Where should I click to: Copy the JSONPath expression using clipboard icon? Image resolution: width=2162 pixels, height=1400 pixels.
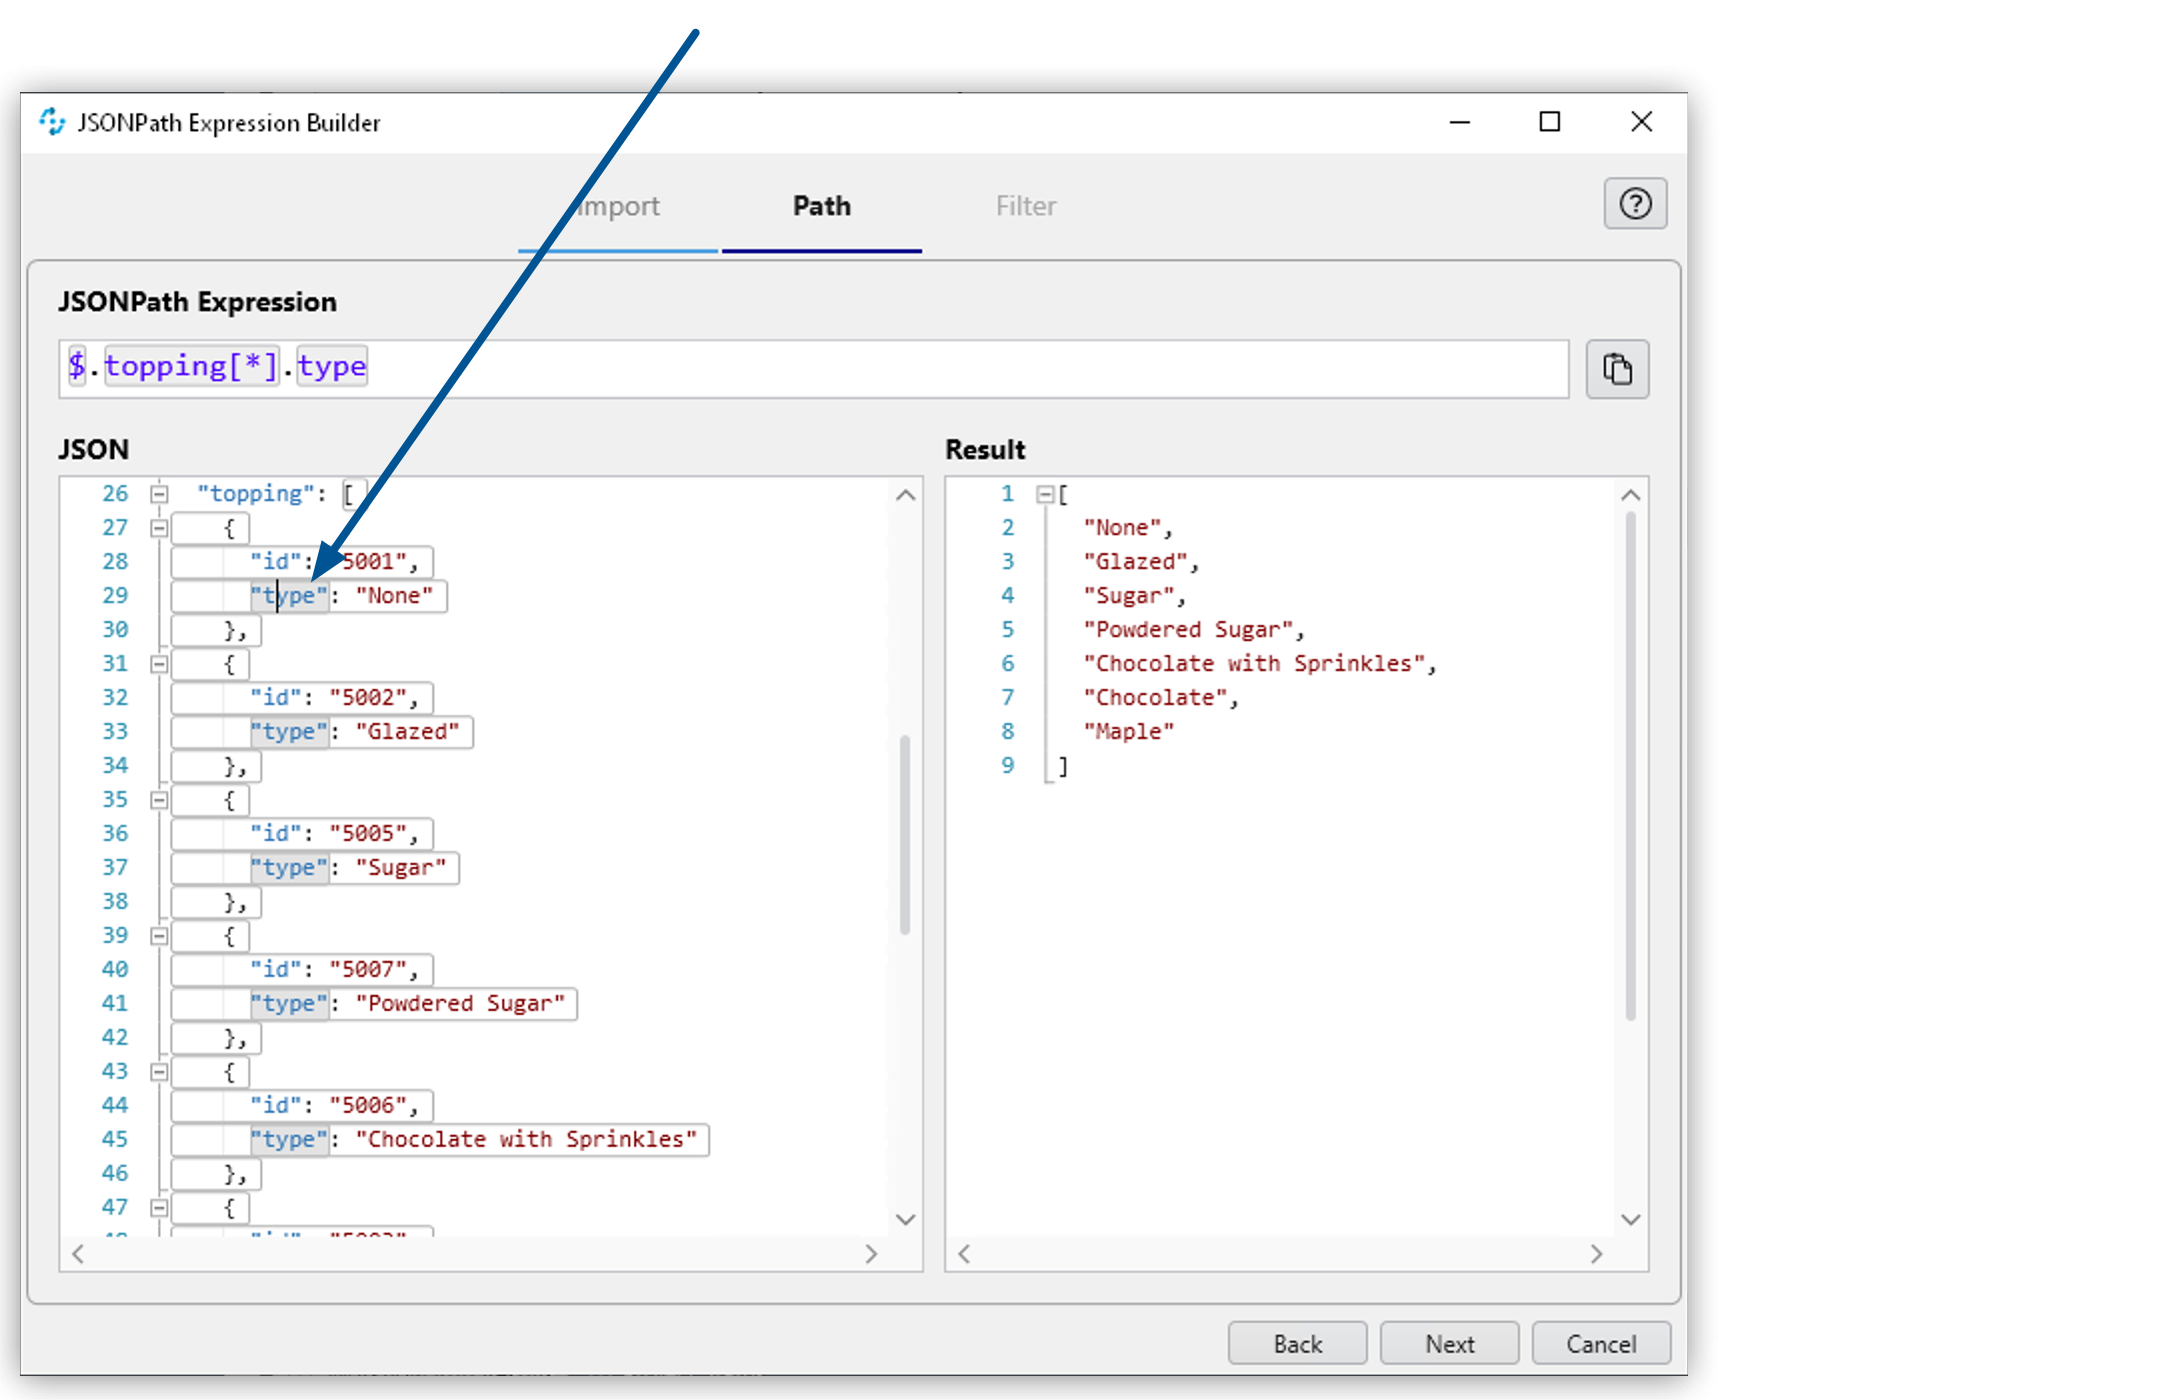click(x=1616, y=369)
